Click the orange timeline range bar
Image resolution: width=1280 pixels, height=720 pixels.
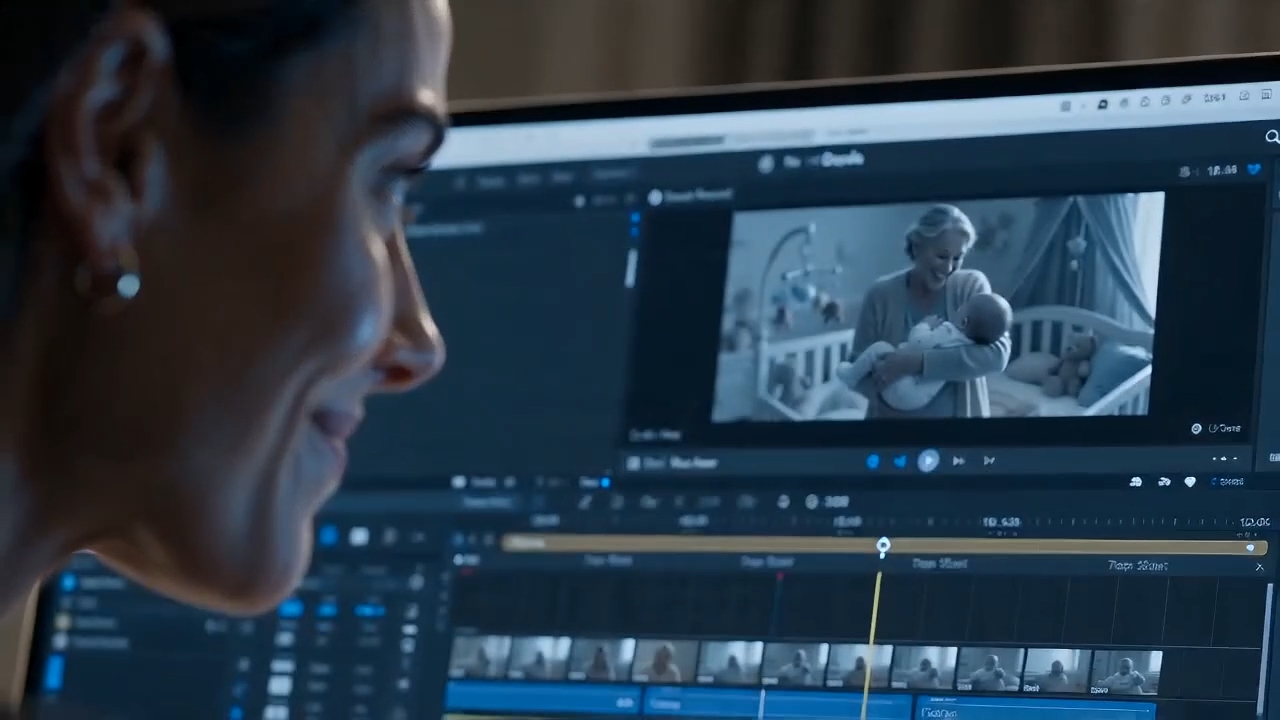click(884, 546)
